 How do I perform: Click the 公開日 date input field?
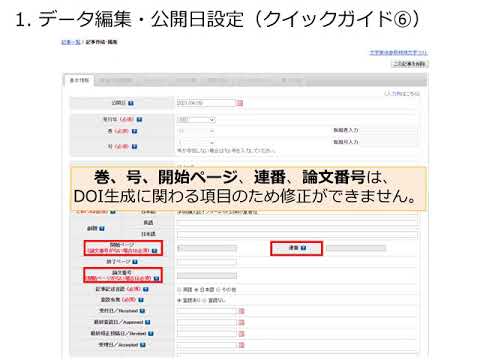(x=206, y=103)
